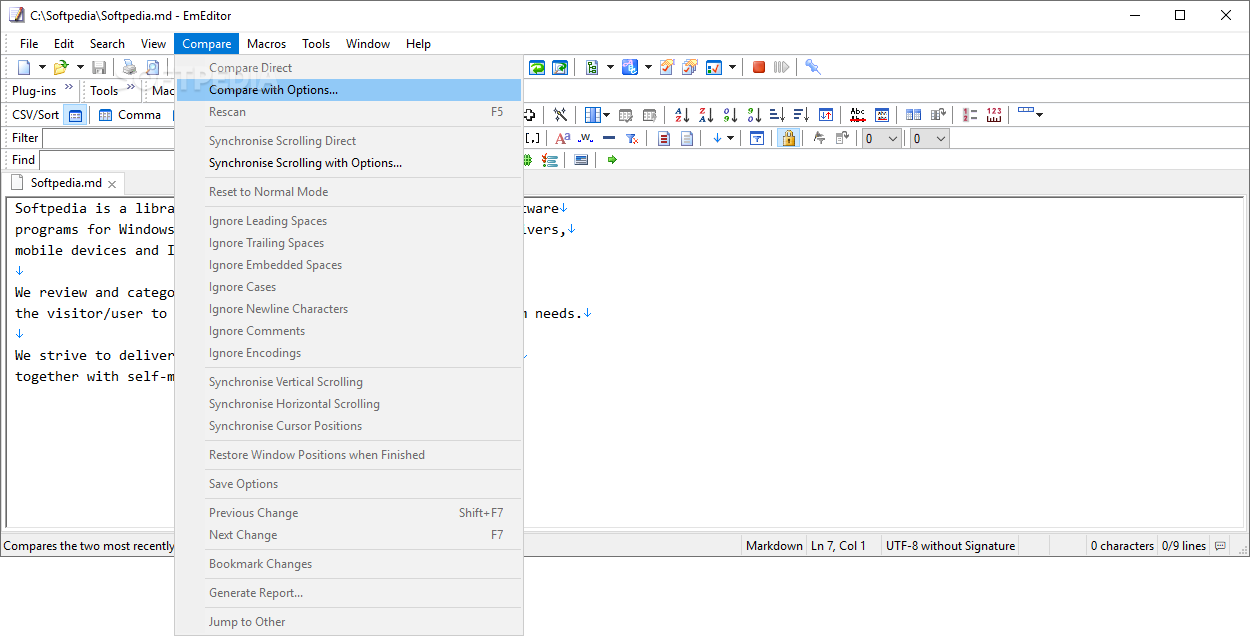Click the advanced filter funnel window icon
The width and height of the screenshot is (1250, 636).
757,138
